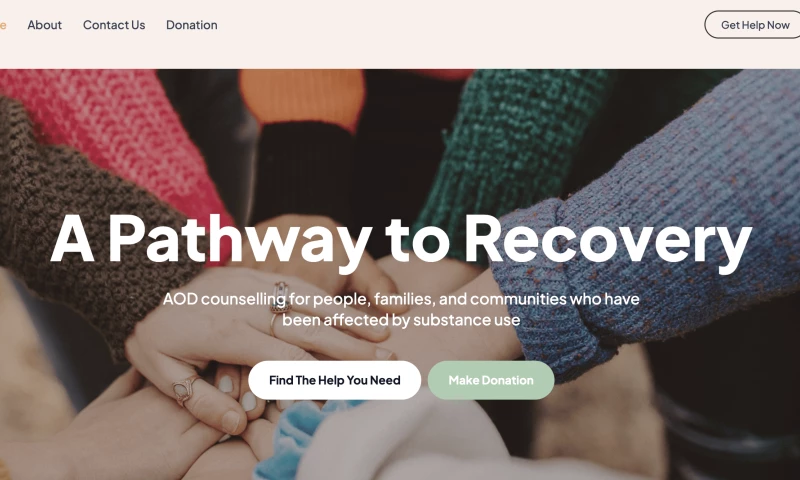Image resolution: width=800 pixels, height=480 pixels.
Task: Open the Donation nav link
Action: (x=192, y=24)
